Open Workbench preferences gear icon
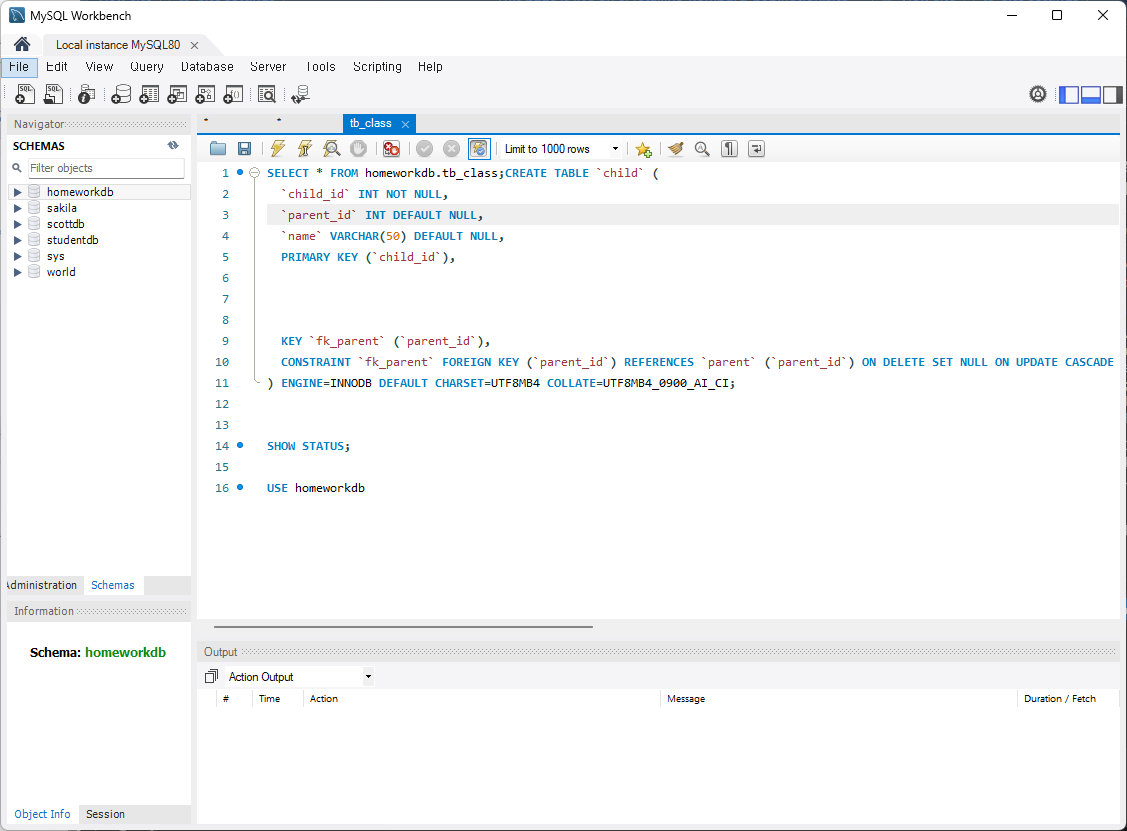This screenshot has height=831, width=1127. point(1038,94)
